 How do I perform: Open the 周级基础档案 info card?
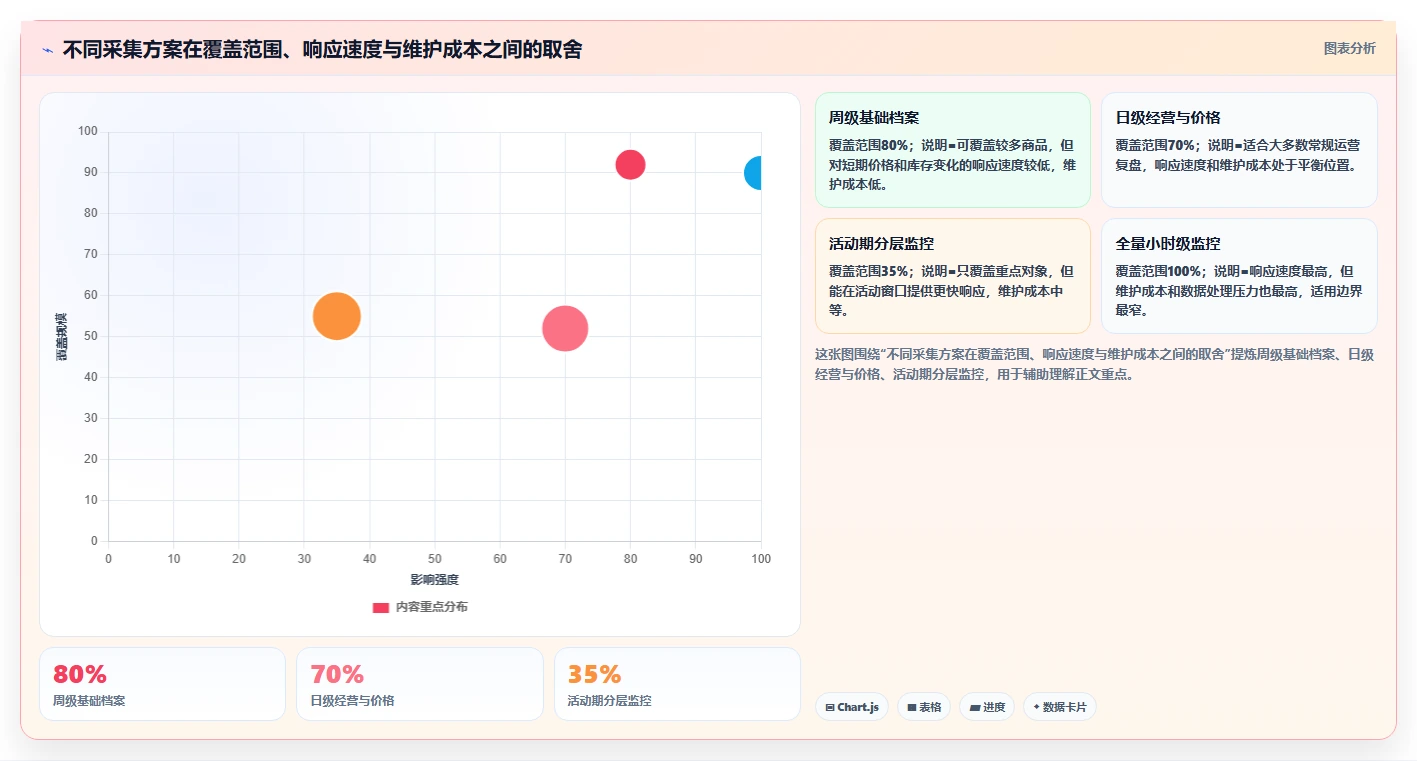pos(953,150)
